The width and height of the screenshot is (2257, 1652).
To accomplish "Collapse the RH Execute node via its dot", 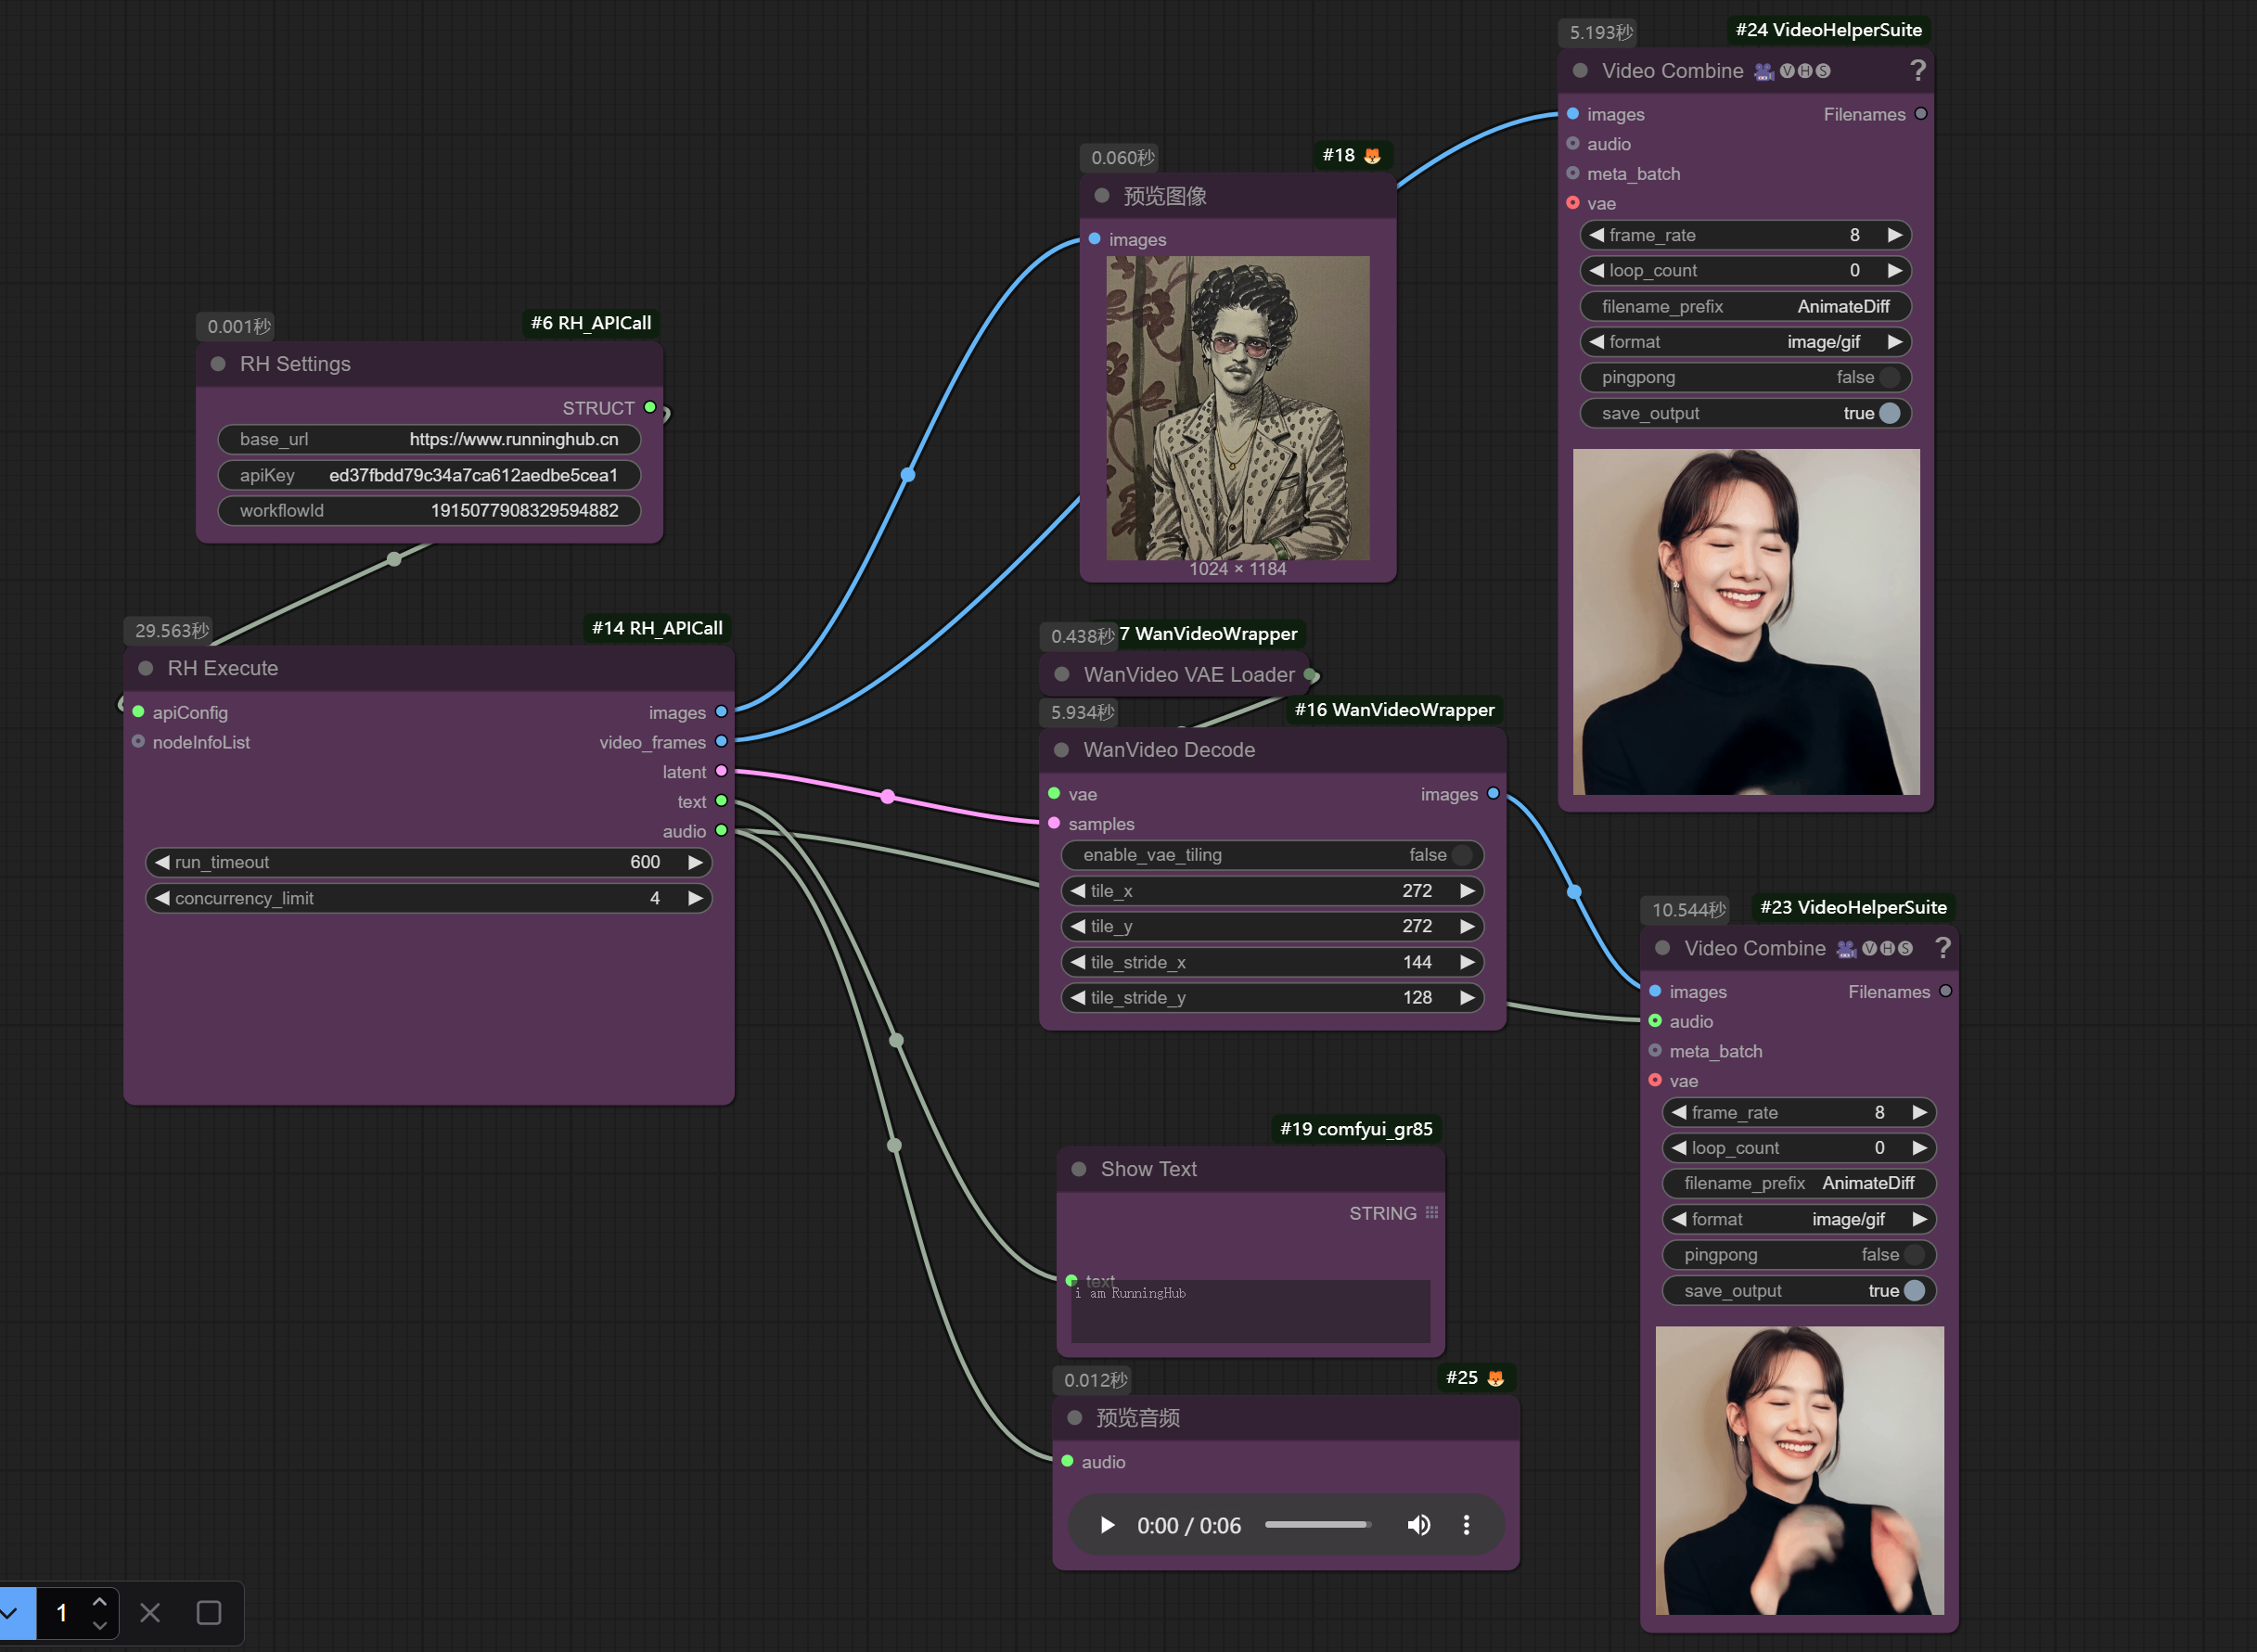I will tap(146, 668).
